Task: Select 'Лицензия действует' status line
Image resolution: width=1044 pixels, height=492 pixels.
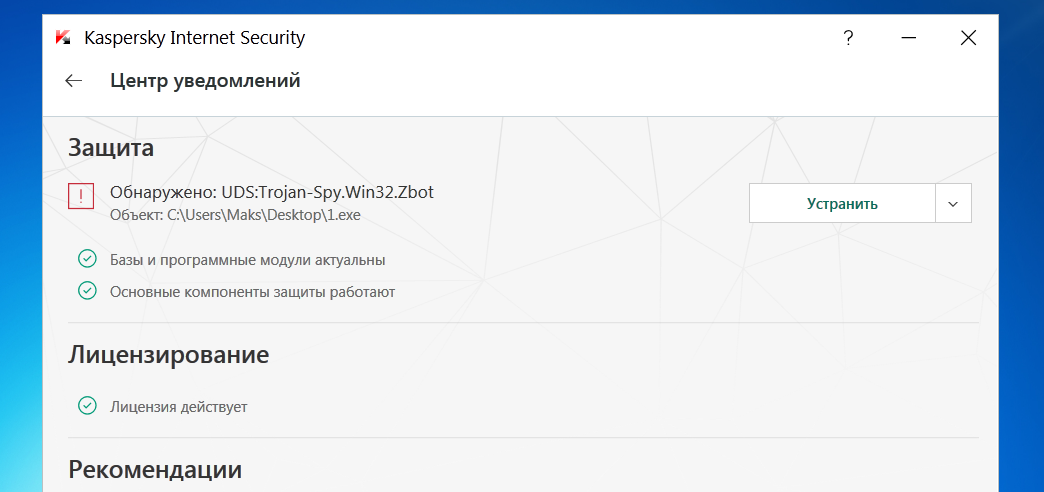Action: (x=179, y=407)
